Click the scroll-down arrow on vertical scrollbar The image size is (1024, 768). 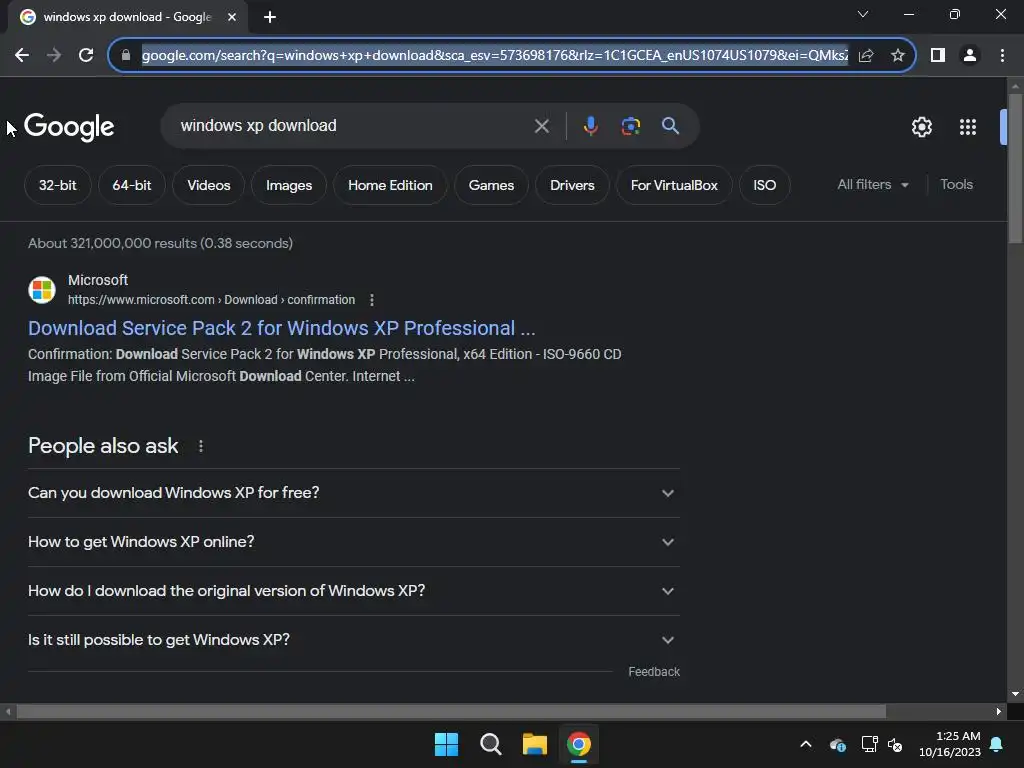pyautogui.click(x=1015, y=694)
